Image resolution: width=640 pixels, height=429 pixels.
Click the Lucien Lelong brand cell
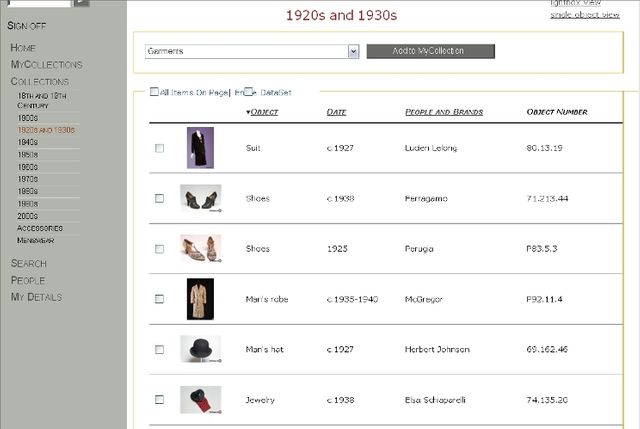coord(431,148)
